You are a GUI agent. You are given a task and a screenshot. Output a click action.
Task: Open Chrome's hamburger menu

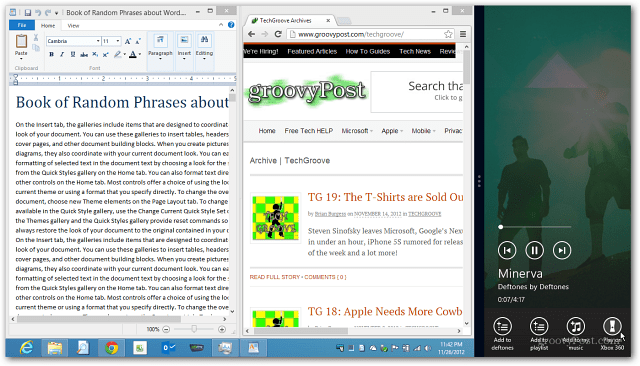pos(463,34)
